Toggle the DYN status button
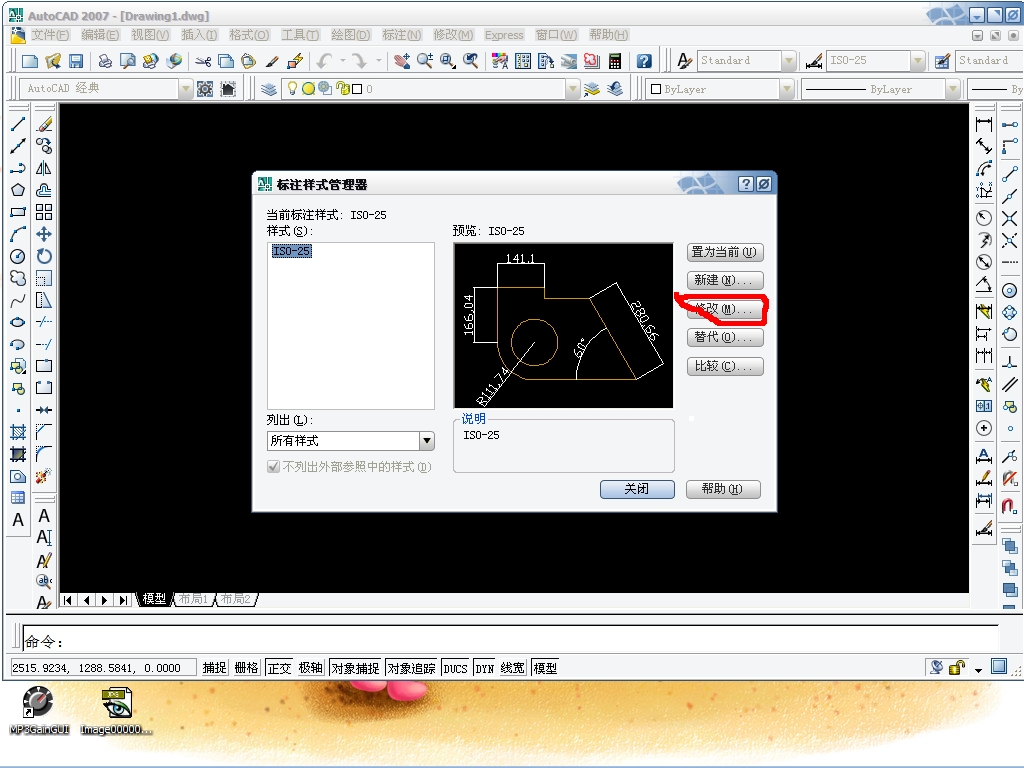The image size is (1024, 768). point(485,667)
